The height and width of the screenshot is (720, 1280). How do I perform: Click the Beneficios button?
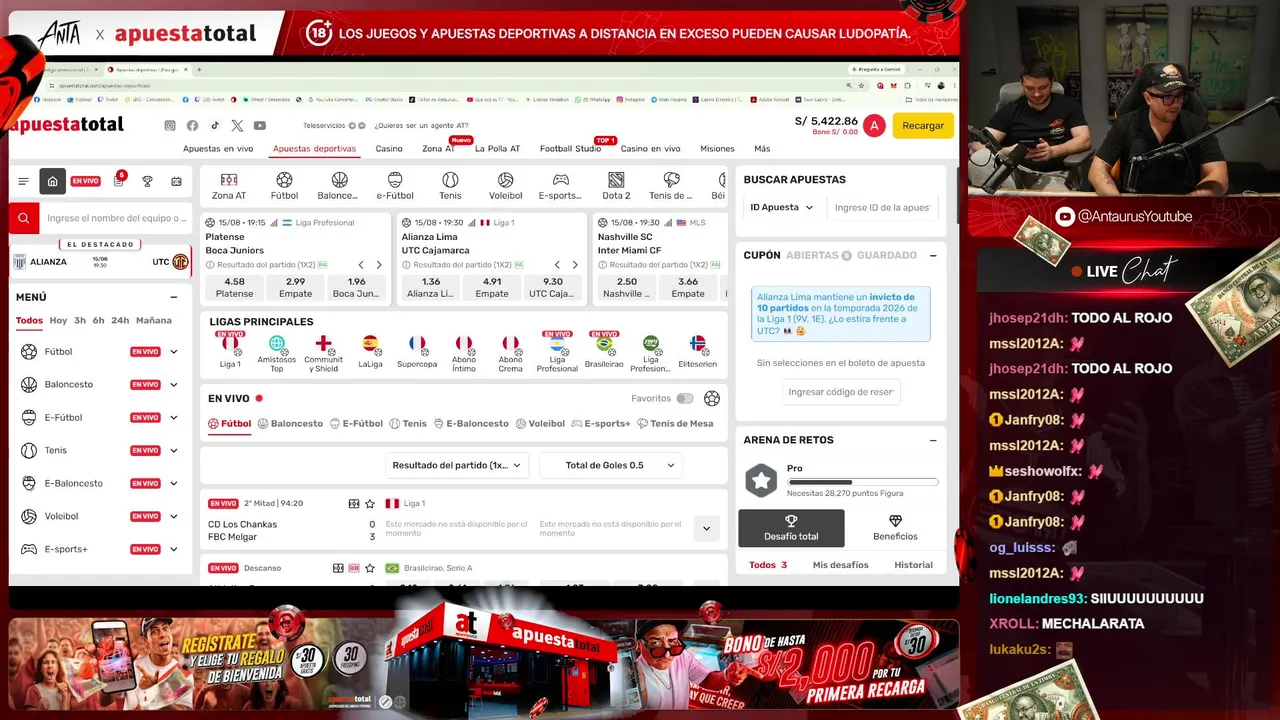pyautogui.click(x=895, y=528)
